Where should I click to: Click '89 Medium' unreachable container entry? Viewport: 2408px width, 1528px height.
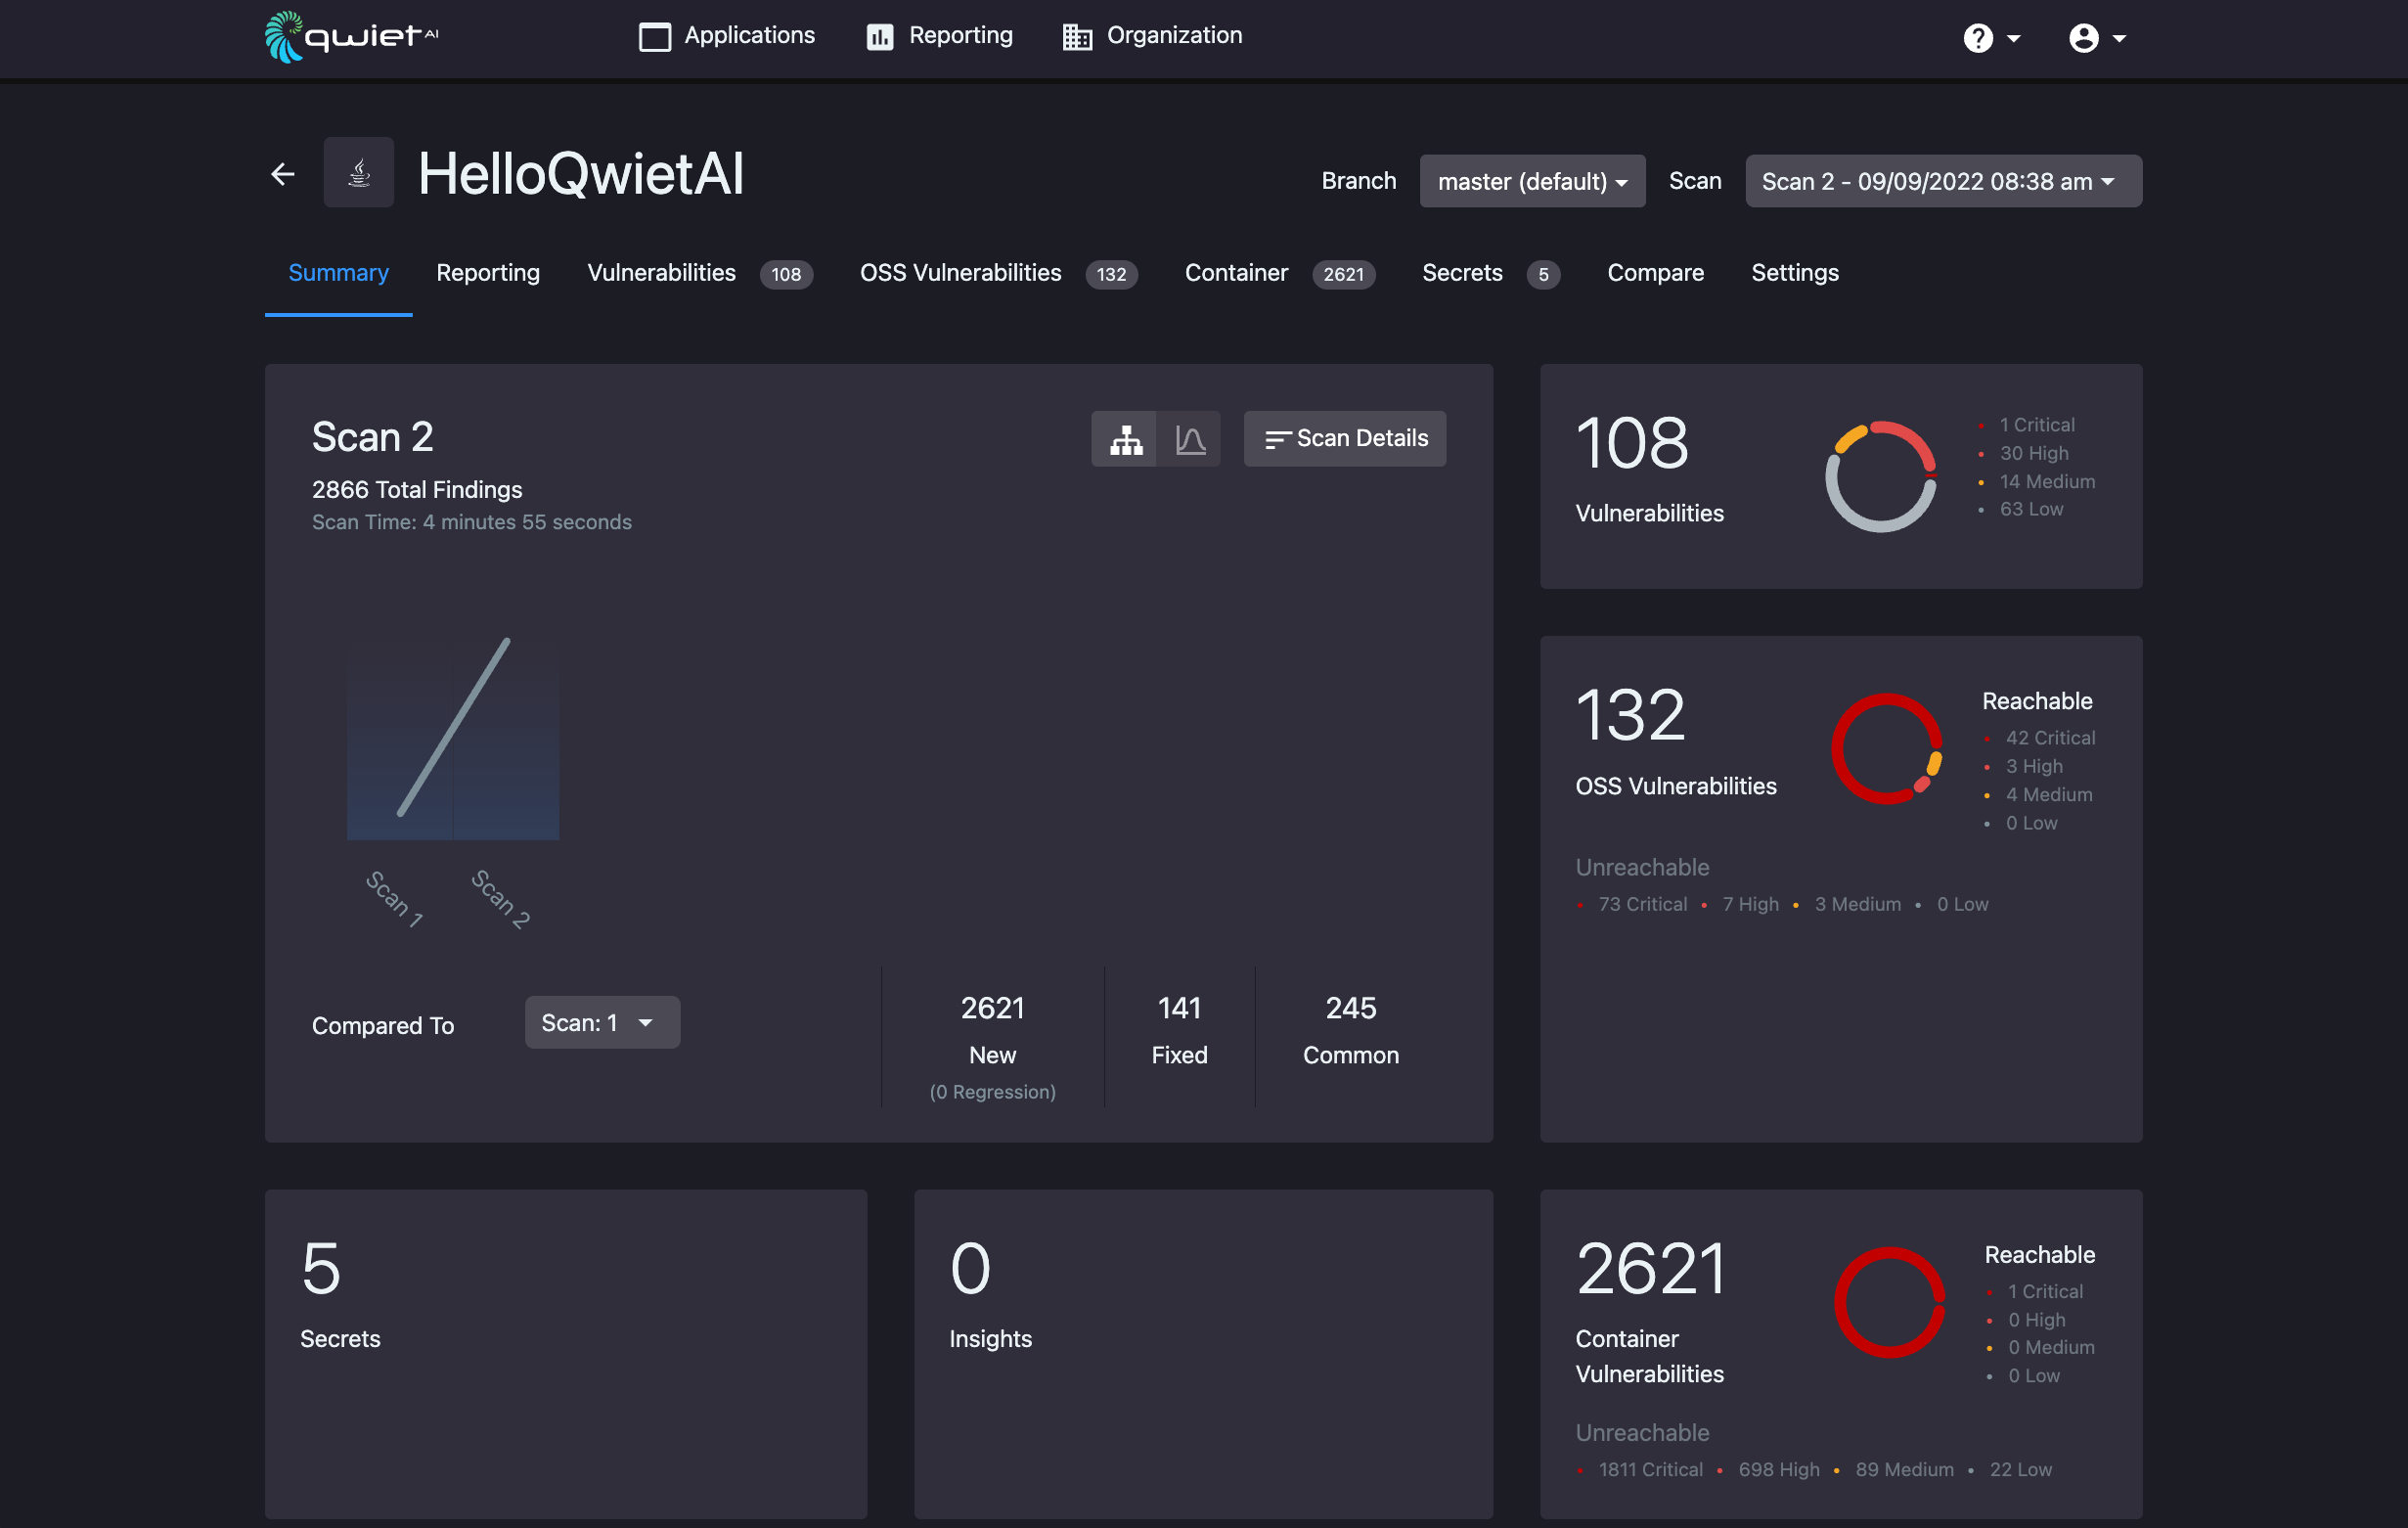coord(1904,1469)
